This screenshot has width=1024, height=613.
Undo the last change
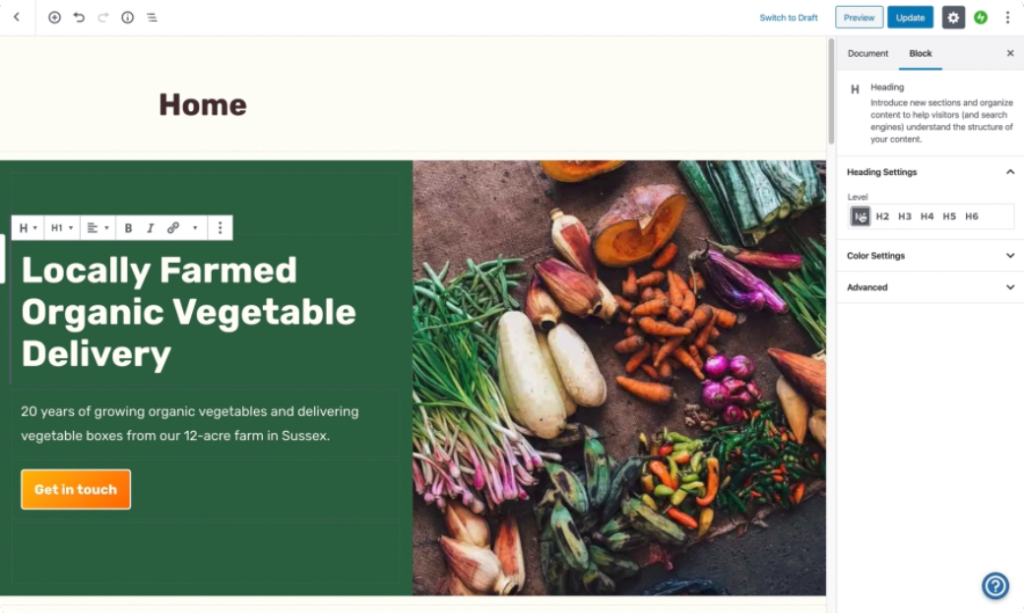click(79, 18)
